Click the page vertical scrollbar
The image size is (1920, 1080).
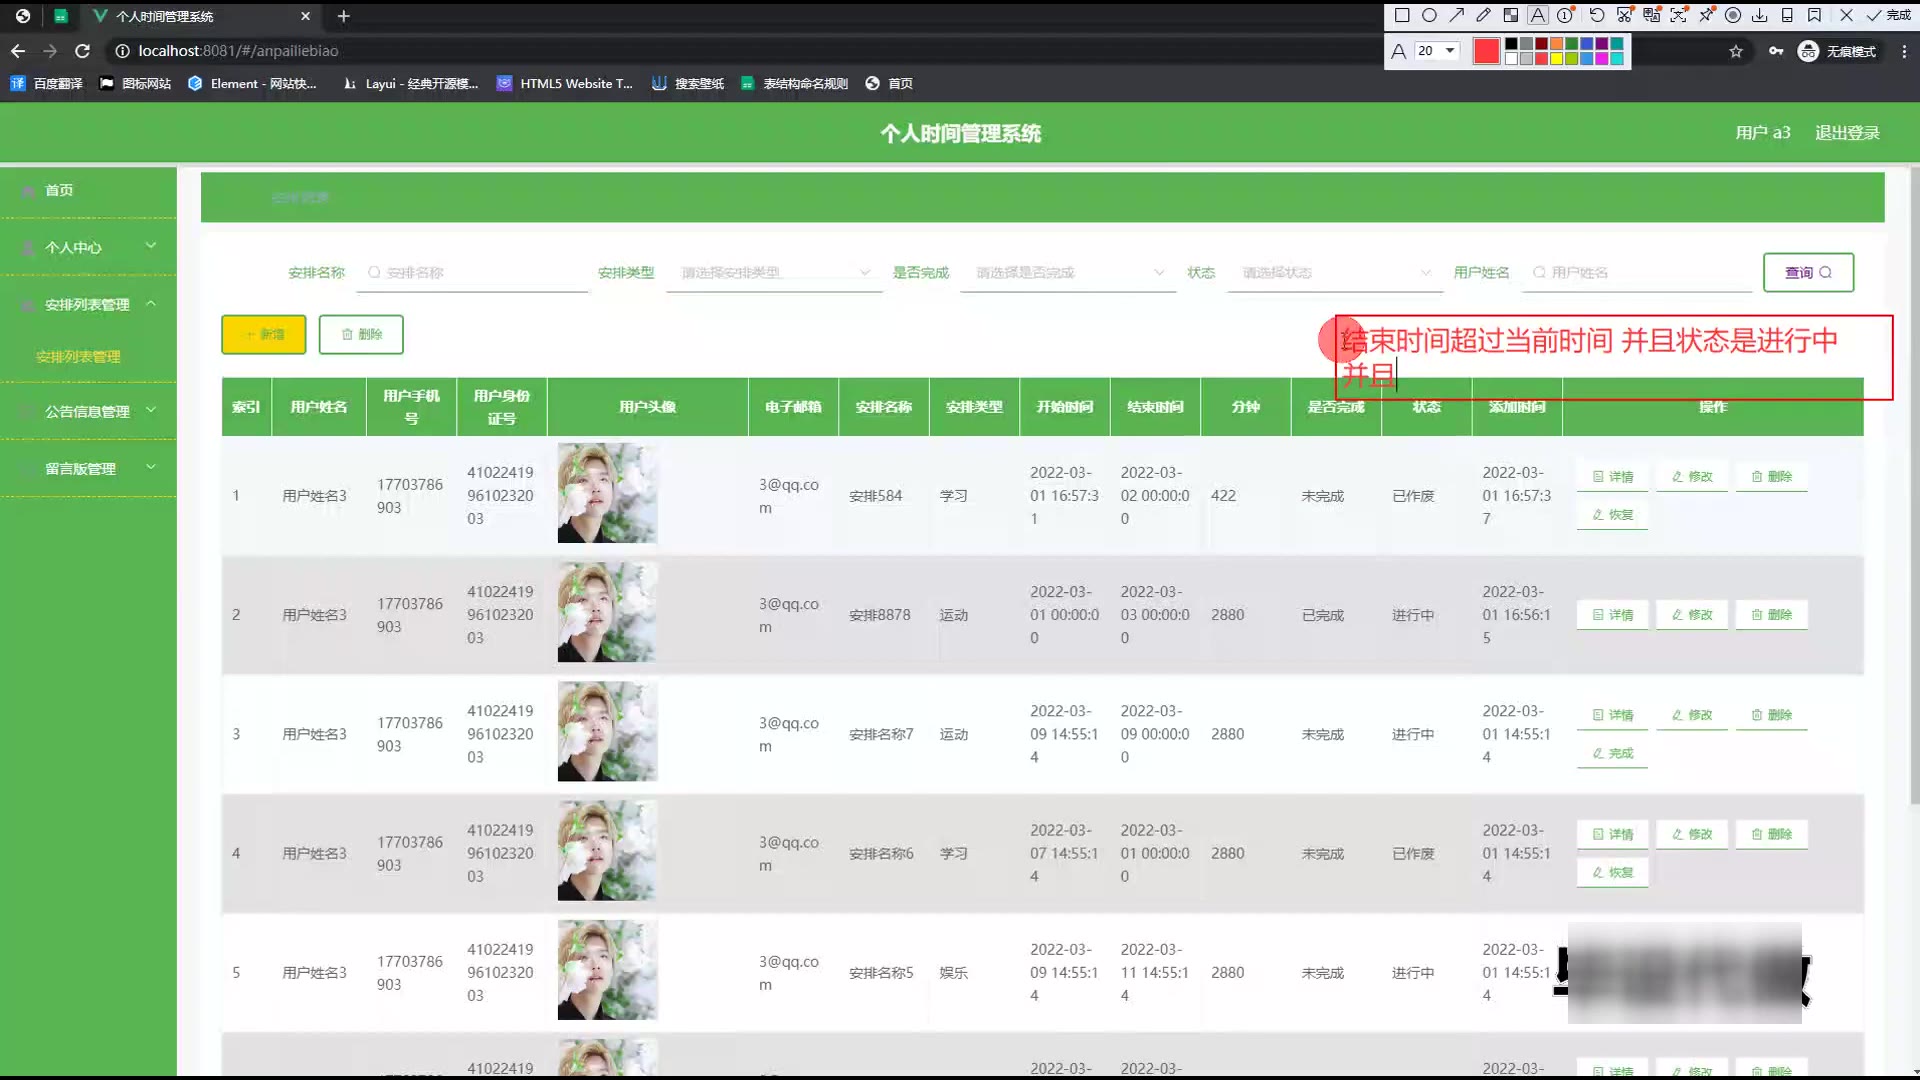click(x=1914, y=485)
